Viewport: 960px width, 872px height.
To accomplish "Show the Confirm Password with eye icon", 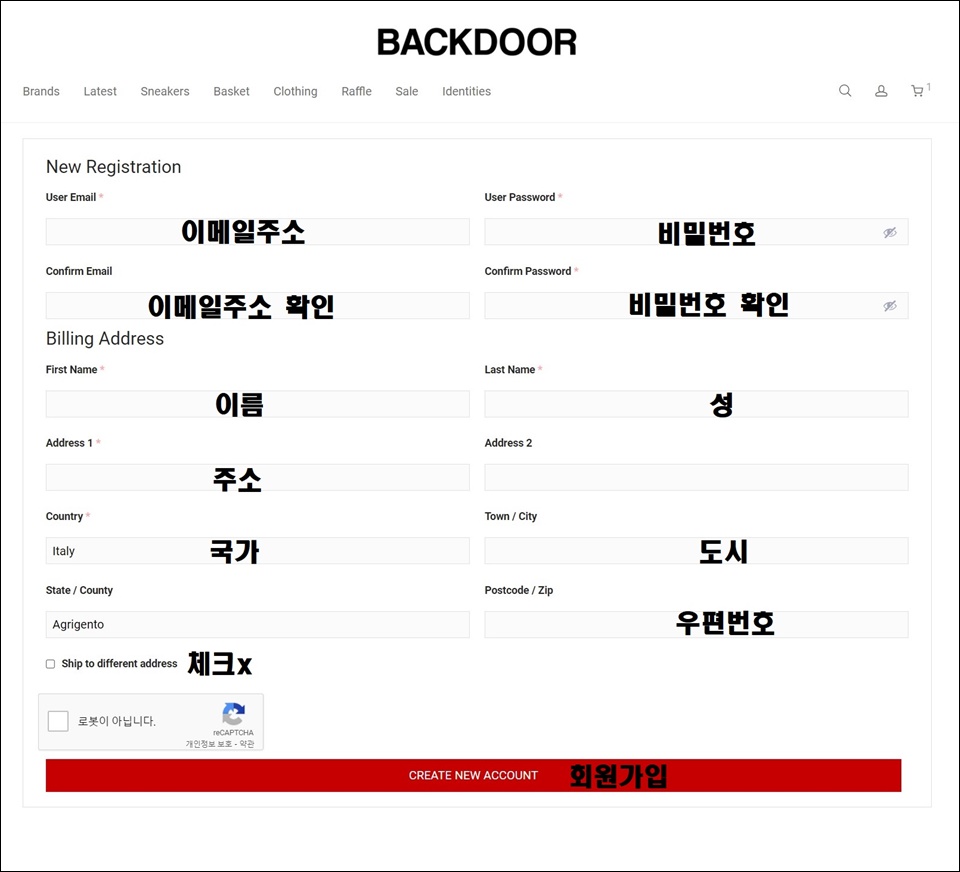I will click(x=890, y=306).
